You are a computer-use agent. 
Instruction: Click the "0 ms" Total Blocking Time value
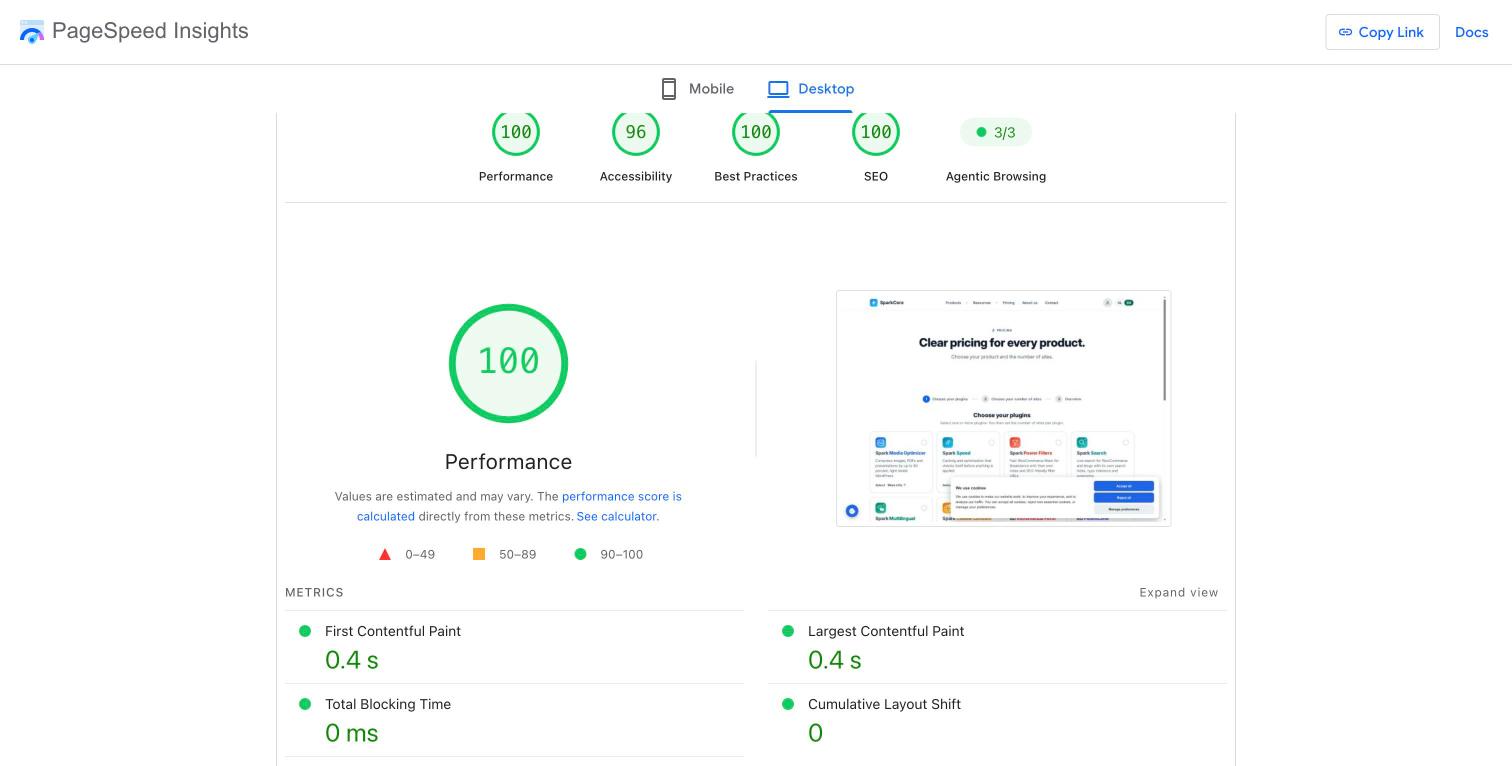(x=352, y=733)
